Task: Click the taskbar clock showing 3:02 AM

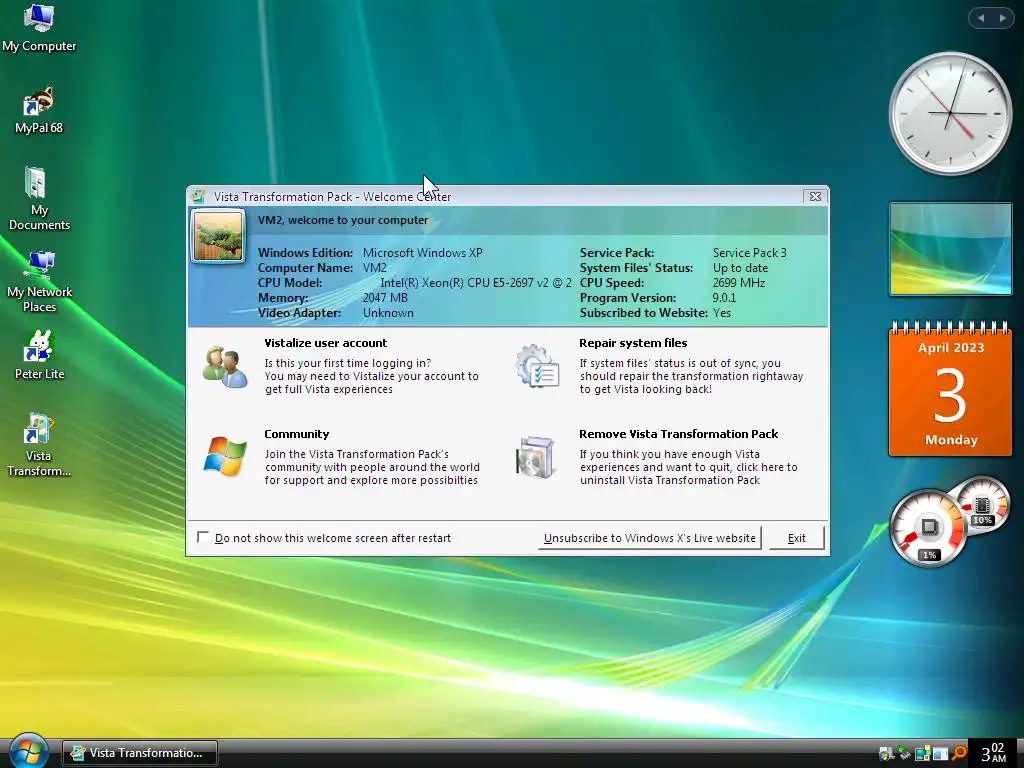Action: [993, 753]
